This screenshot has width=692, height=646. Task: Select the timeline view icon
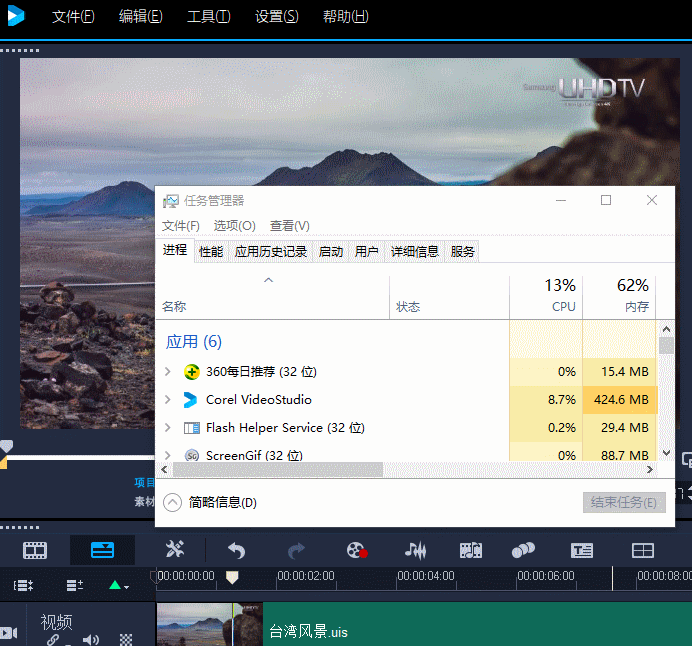coord(102,550)
